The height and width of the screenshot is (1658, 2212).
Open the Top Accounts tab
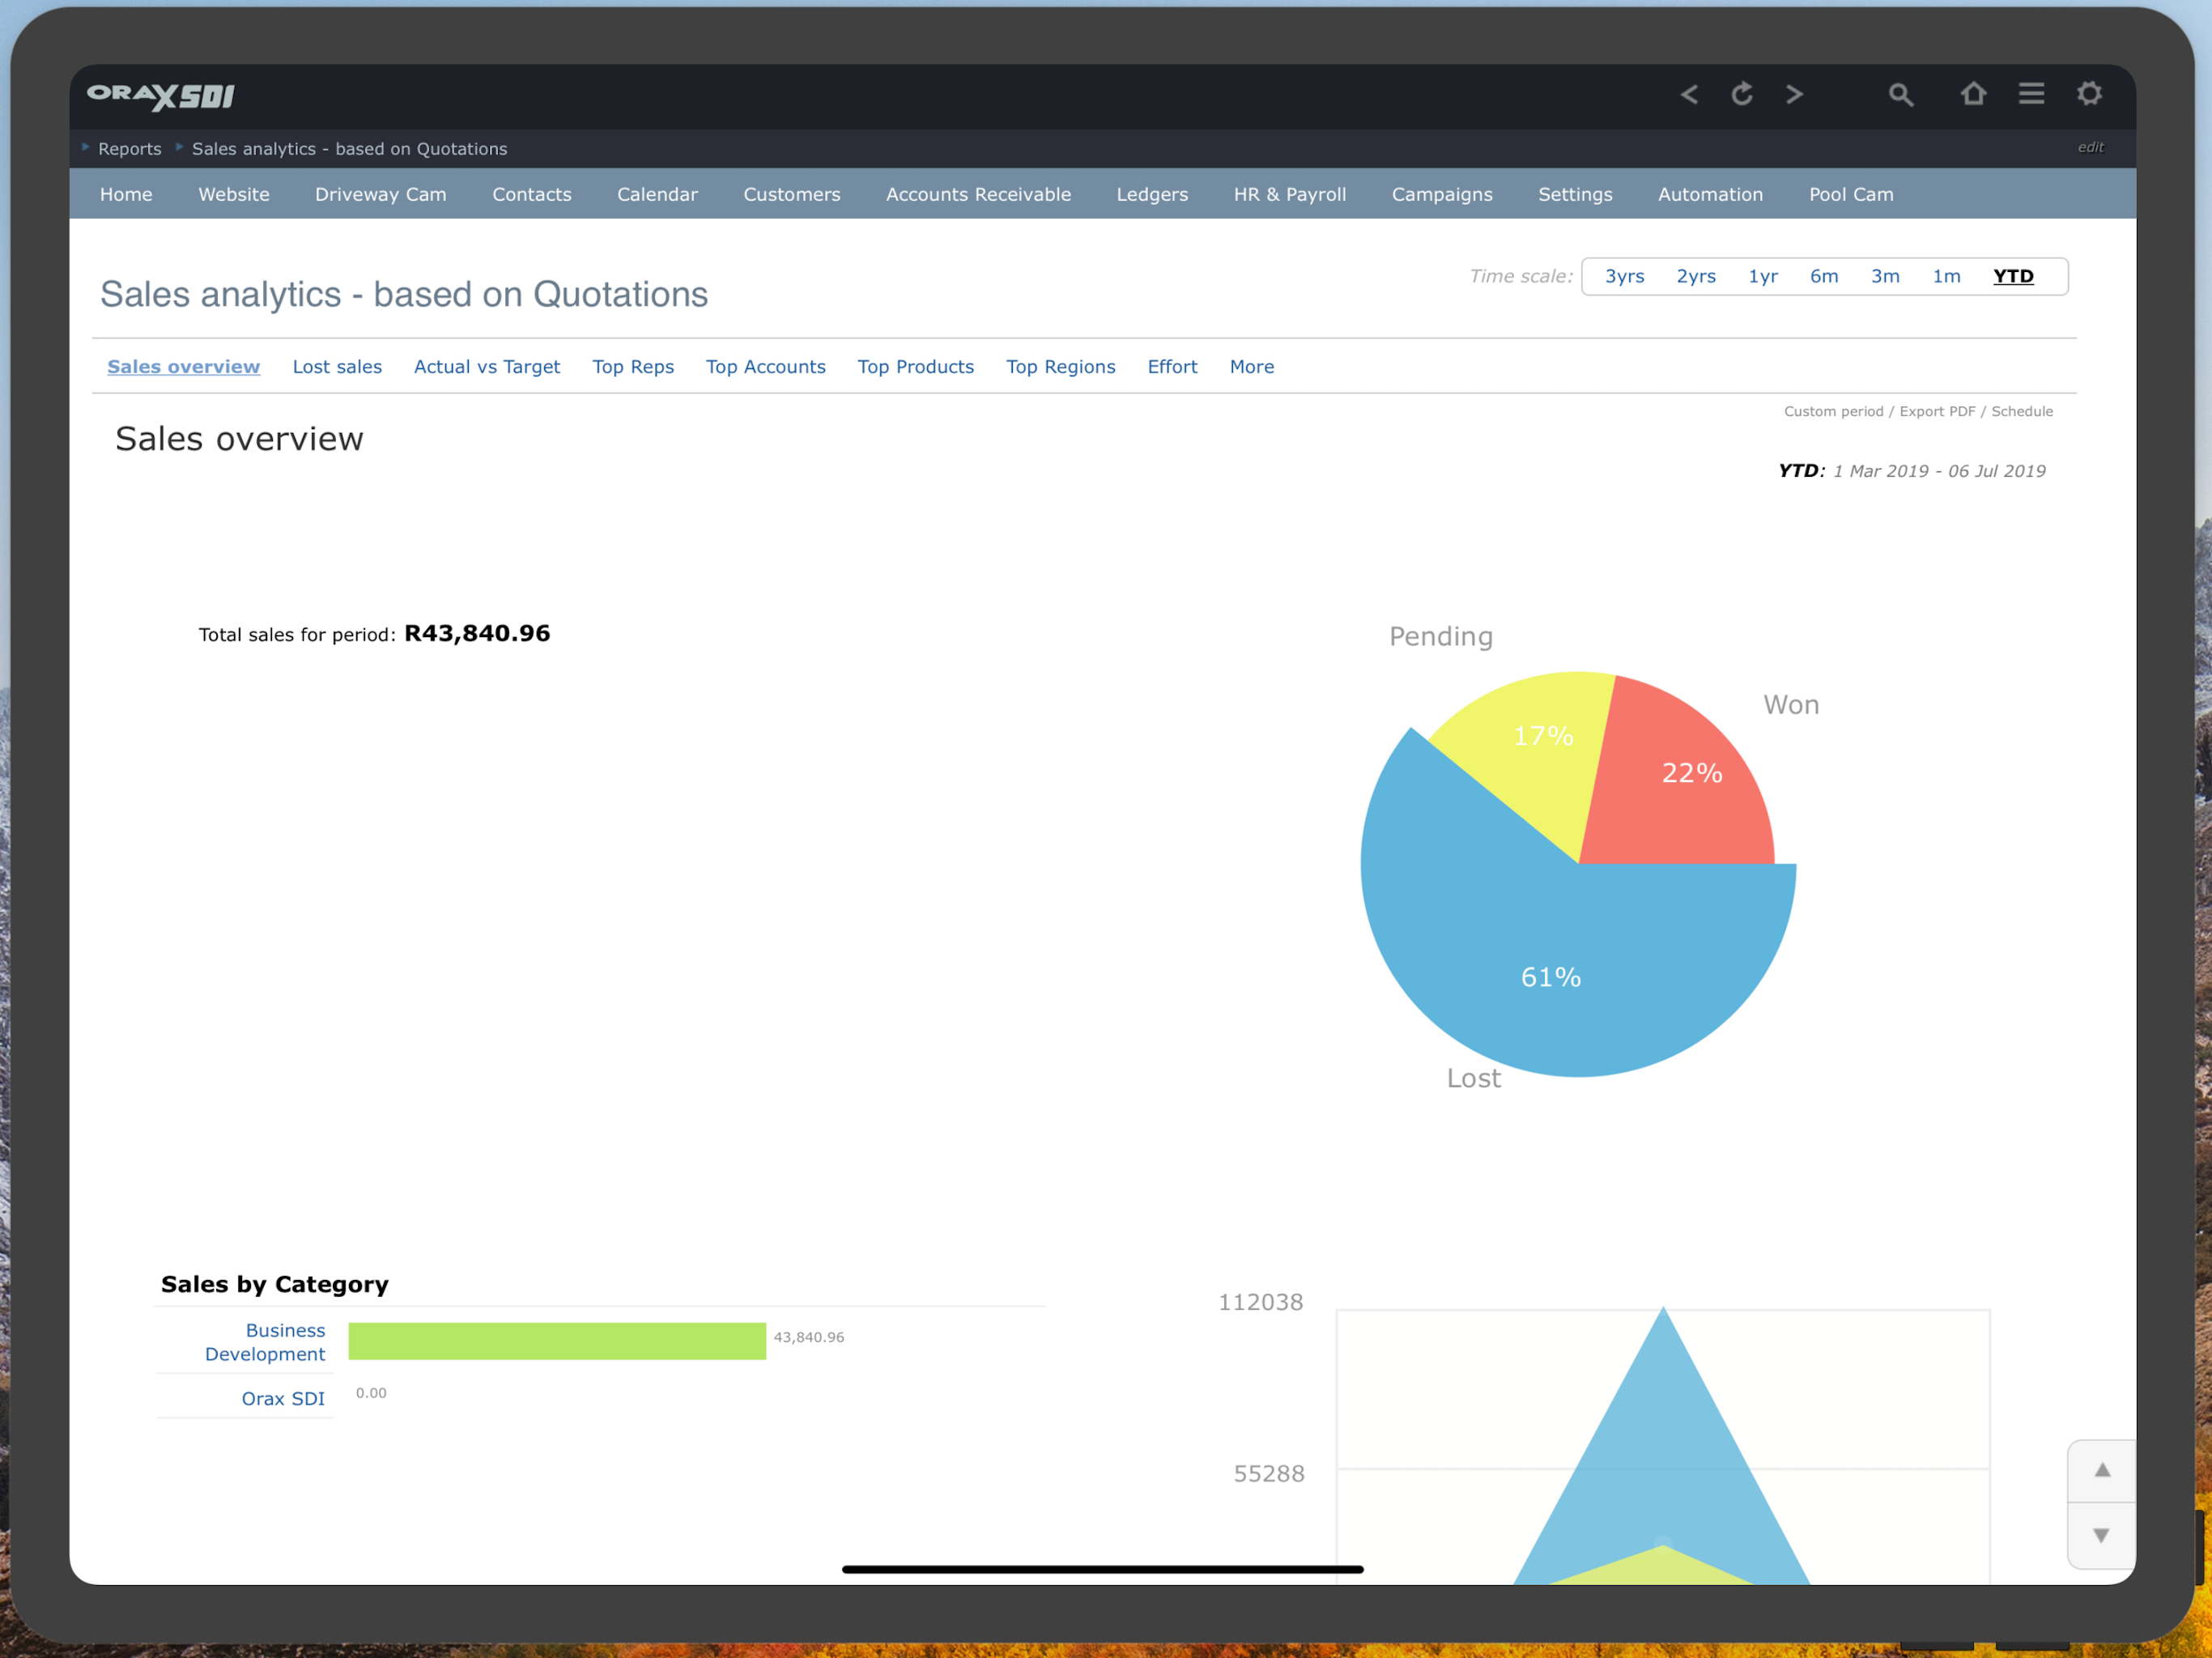click(766, 367)
